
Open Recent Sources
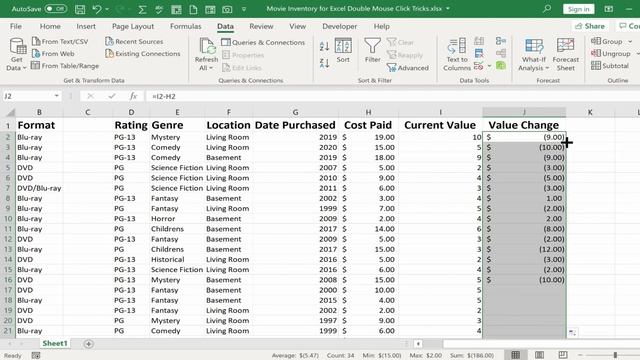pyautogui.click(x=134, y=41)
